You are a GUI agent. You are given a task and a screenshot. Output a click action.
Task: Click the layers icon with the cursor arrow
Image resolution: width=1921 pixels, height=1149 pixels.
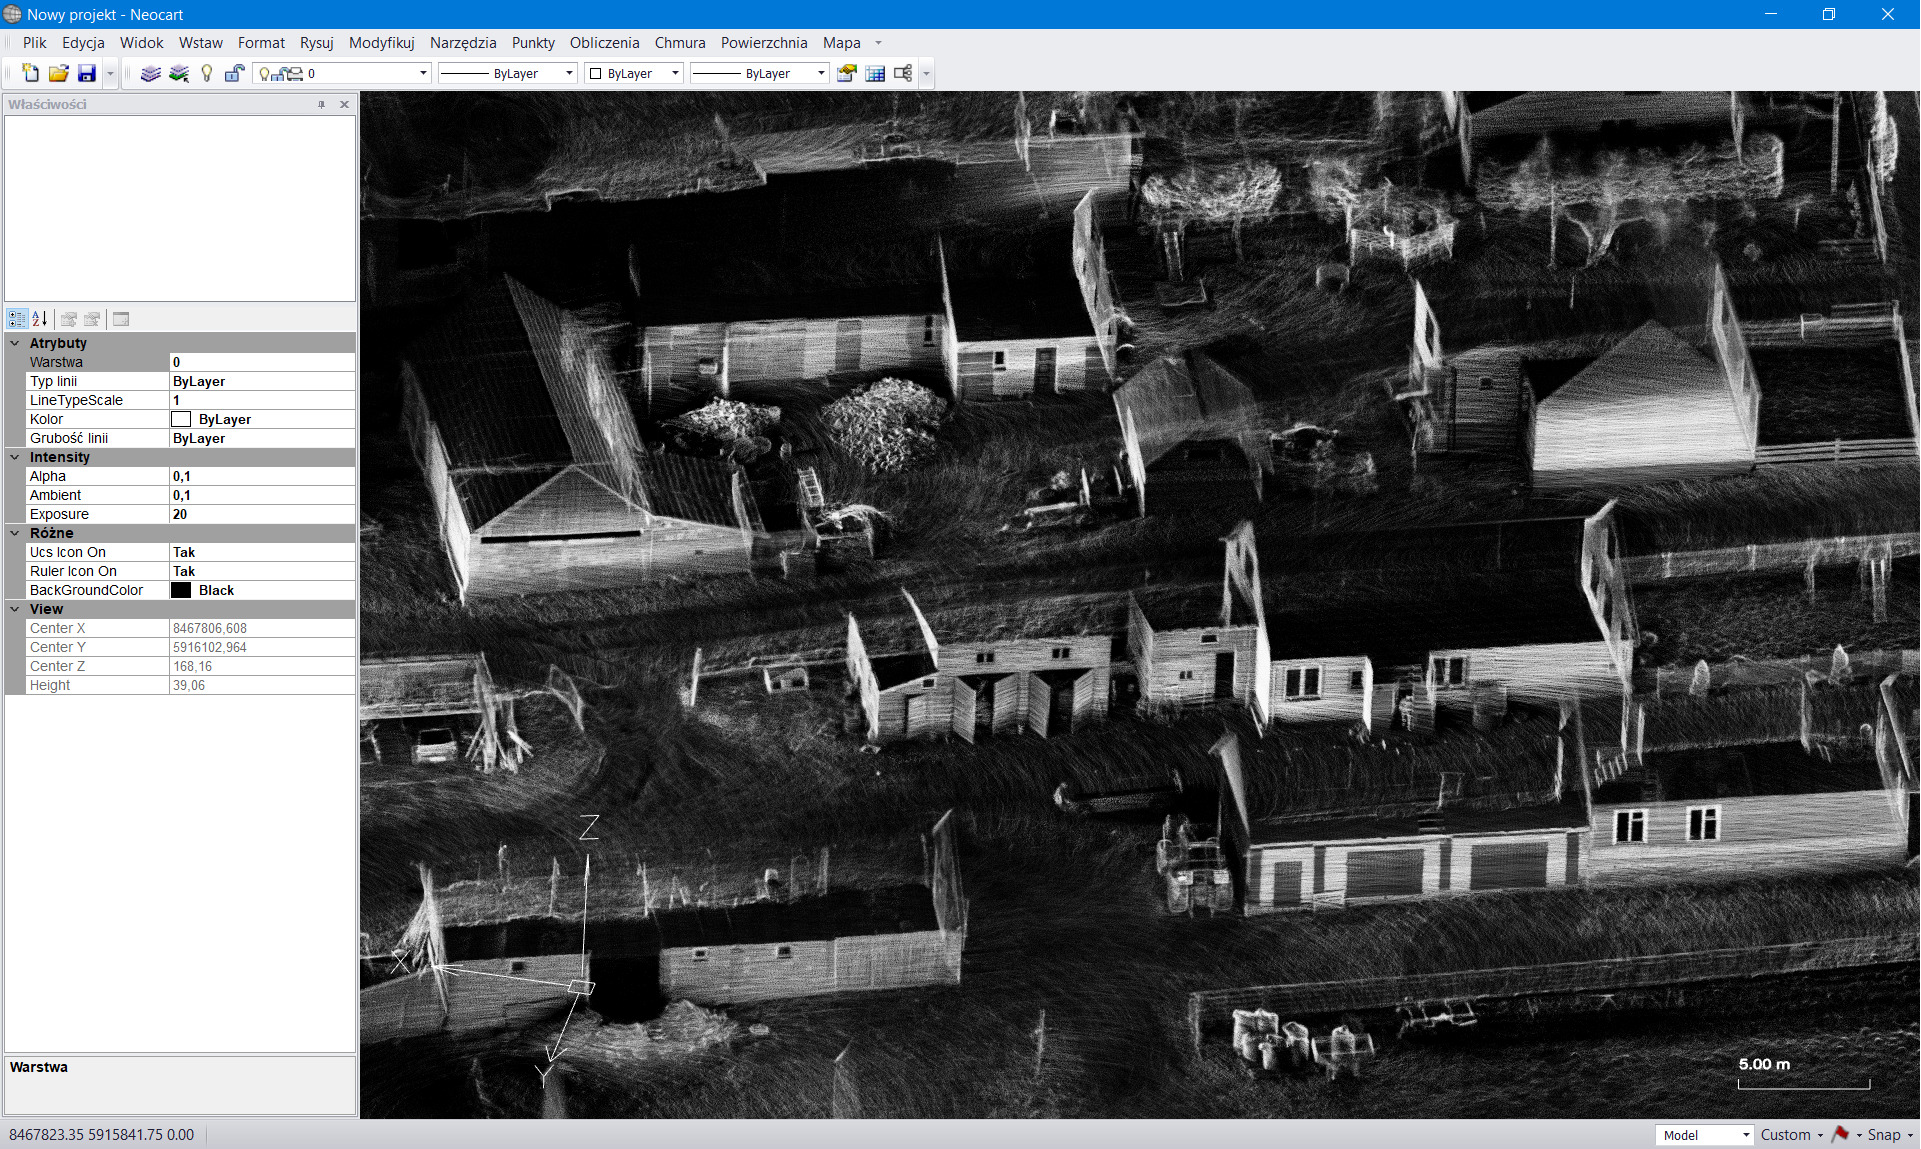pos(179,73)
